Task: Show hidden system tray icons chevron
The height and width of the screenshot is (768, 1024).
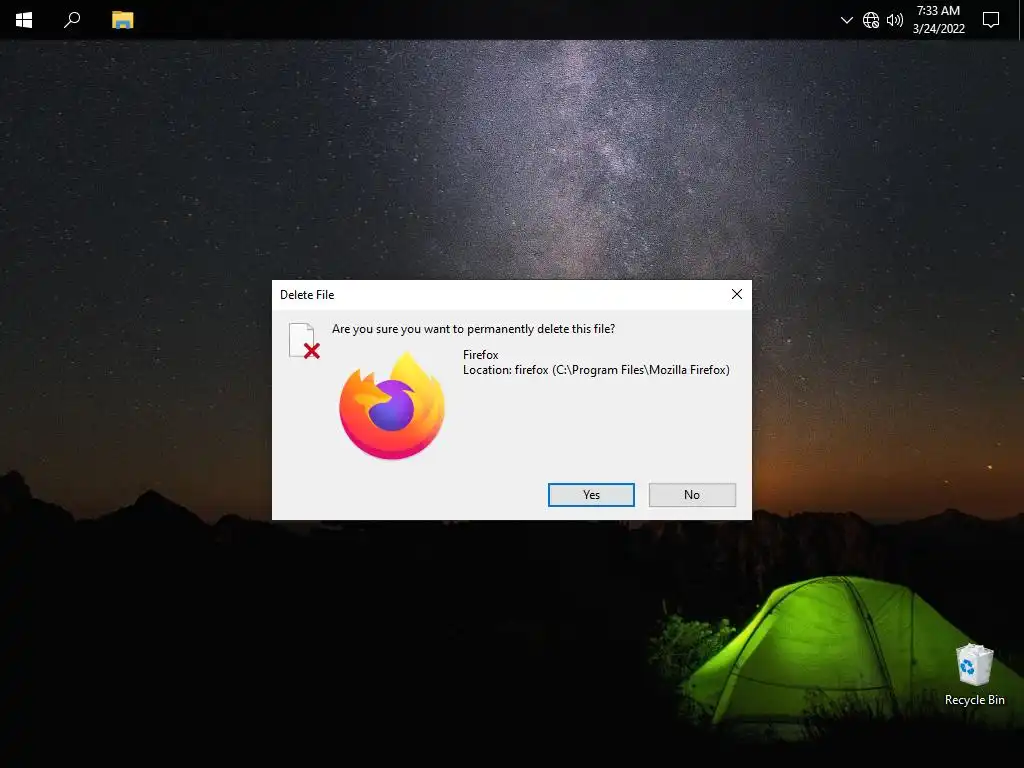Action: [846, 20]
